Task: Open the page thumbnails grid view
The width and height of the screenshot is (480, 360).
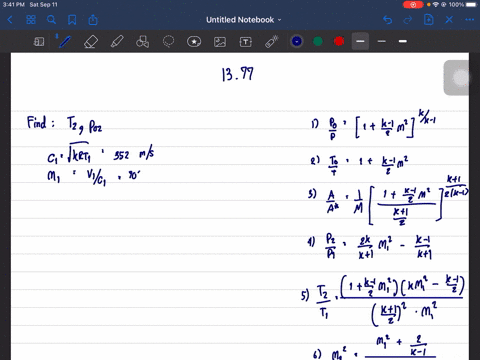Action: (31, 20)
